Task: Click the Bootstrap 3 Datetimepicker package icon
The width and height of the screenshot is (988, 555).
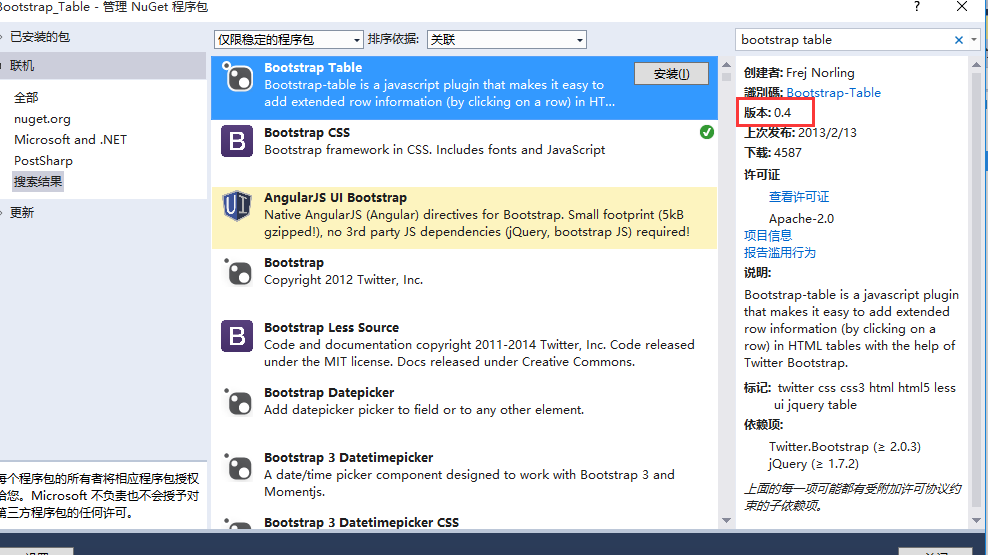Action: coord(238,467)
